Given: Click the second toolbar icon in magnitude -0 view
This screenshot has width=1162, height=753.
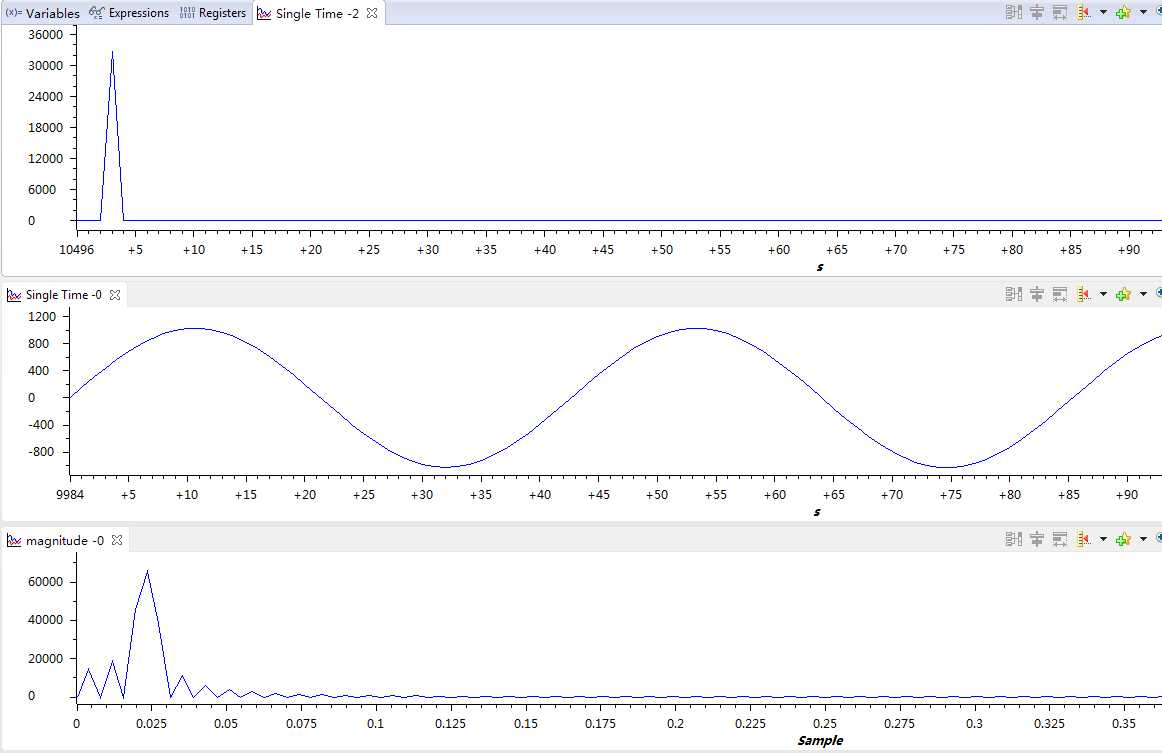Looking at the screenshot, I should [x=1037, y=539].
